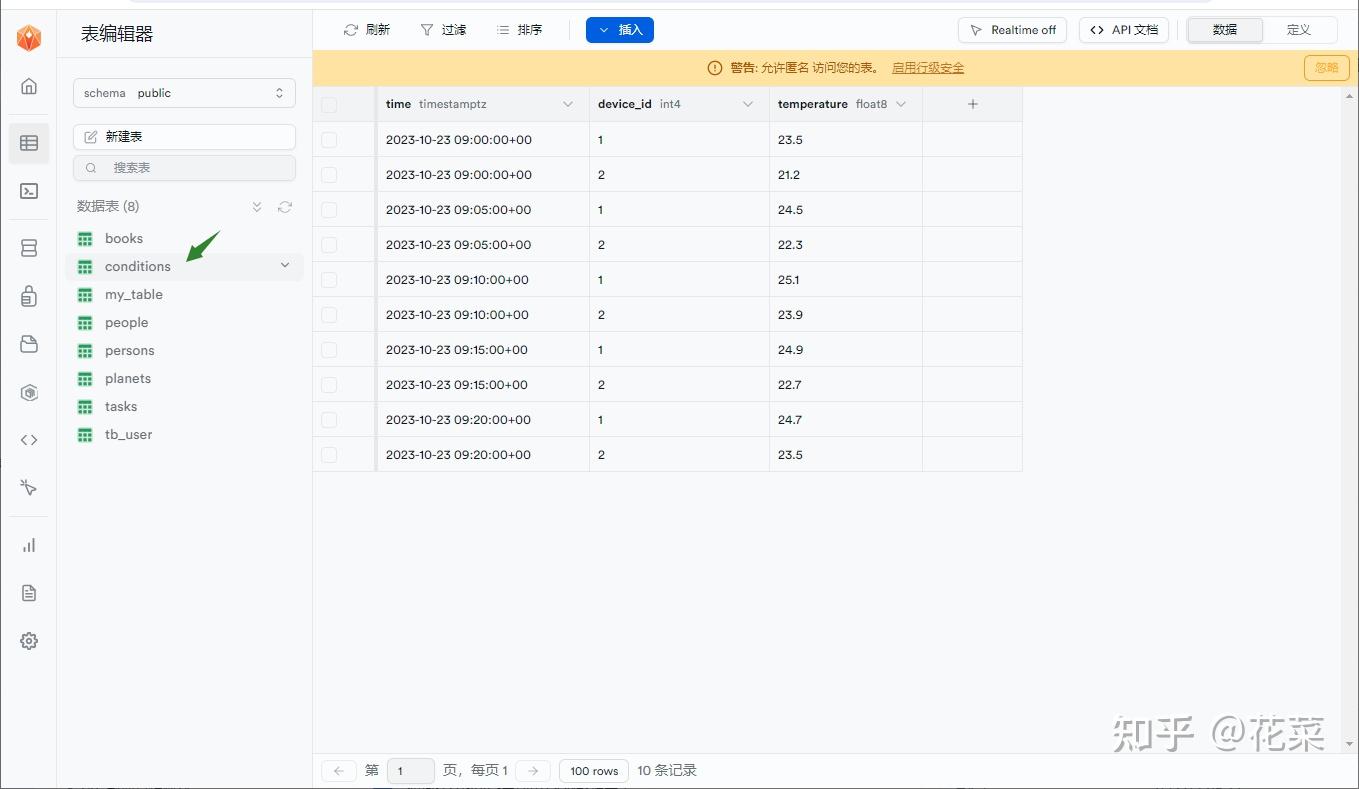The width and height of the screenshot is (1359, 789).
Task: Open the API docs angle-brackets sidebar icon
Action: pos(29,439)
